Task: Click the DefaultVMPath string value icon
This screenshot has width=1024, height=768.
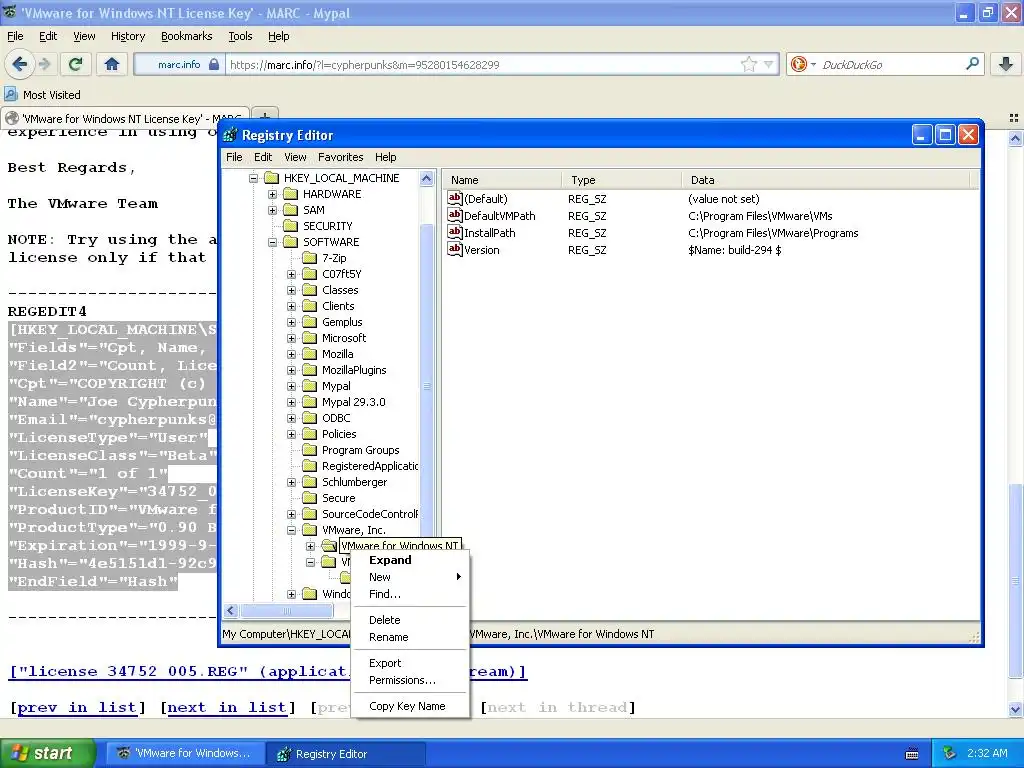Action: pos(455,215)
